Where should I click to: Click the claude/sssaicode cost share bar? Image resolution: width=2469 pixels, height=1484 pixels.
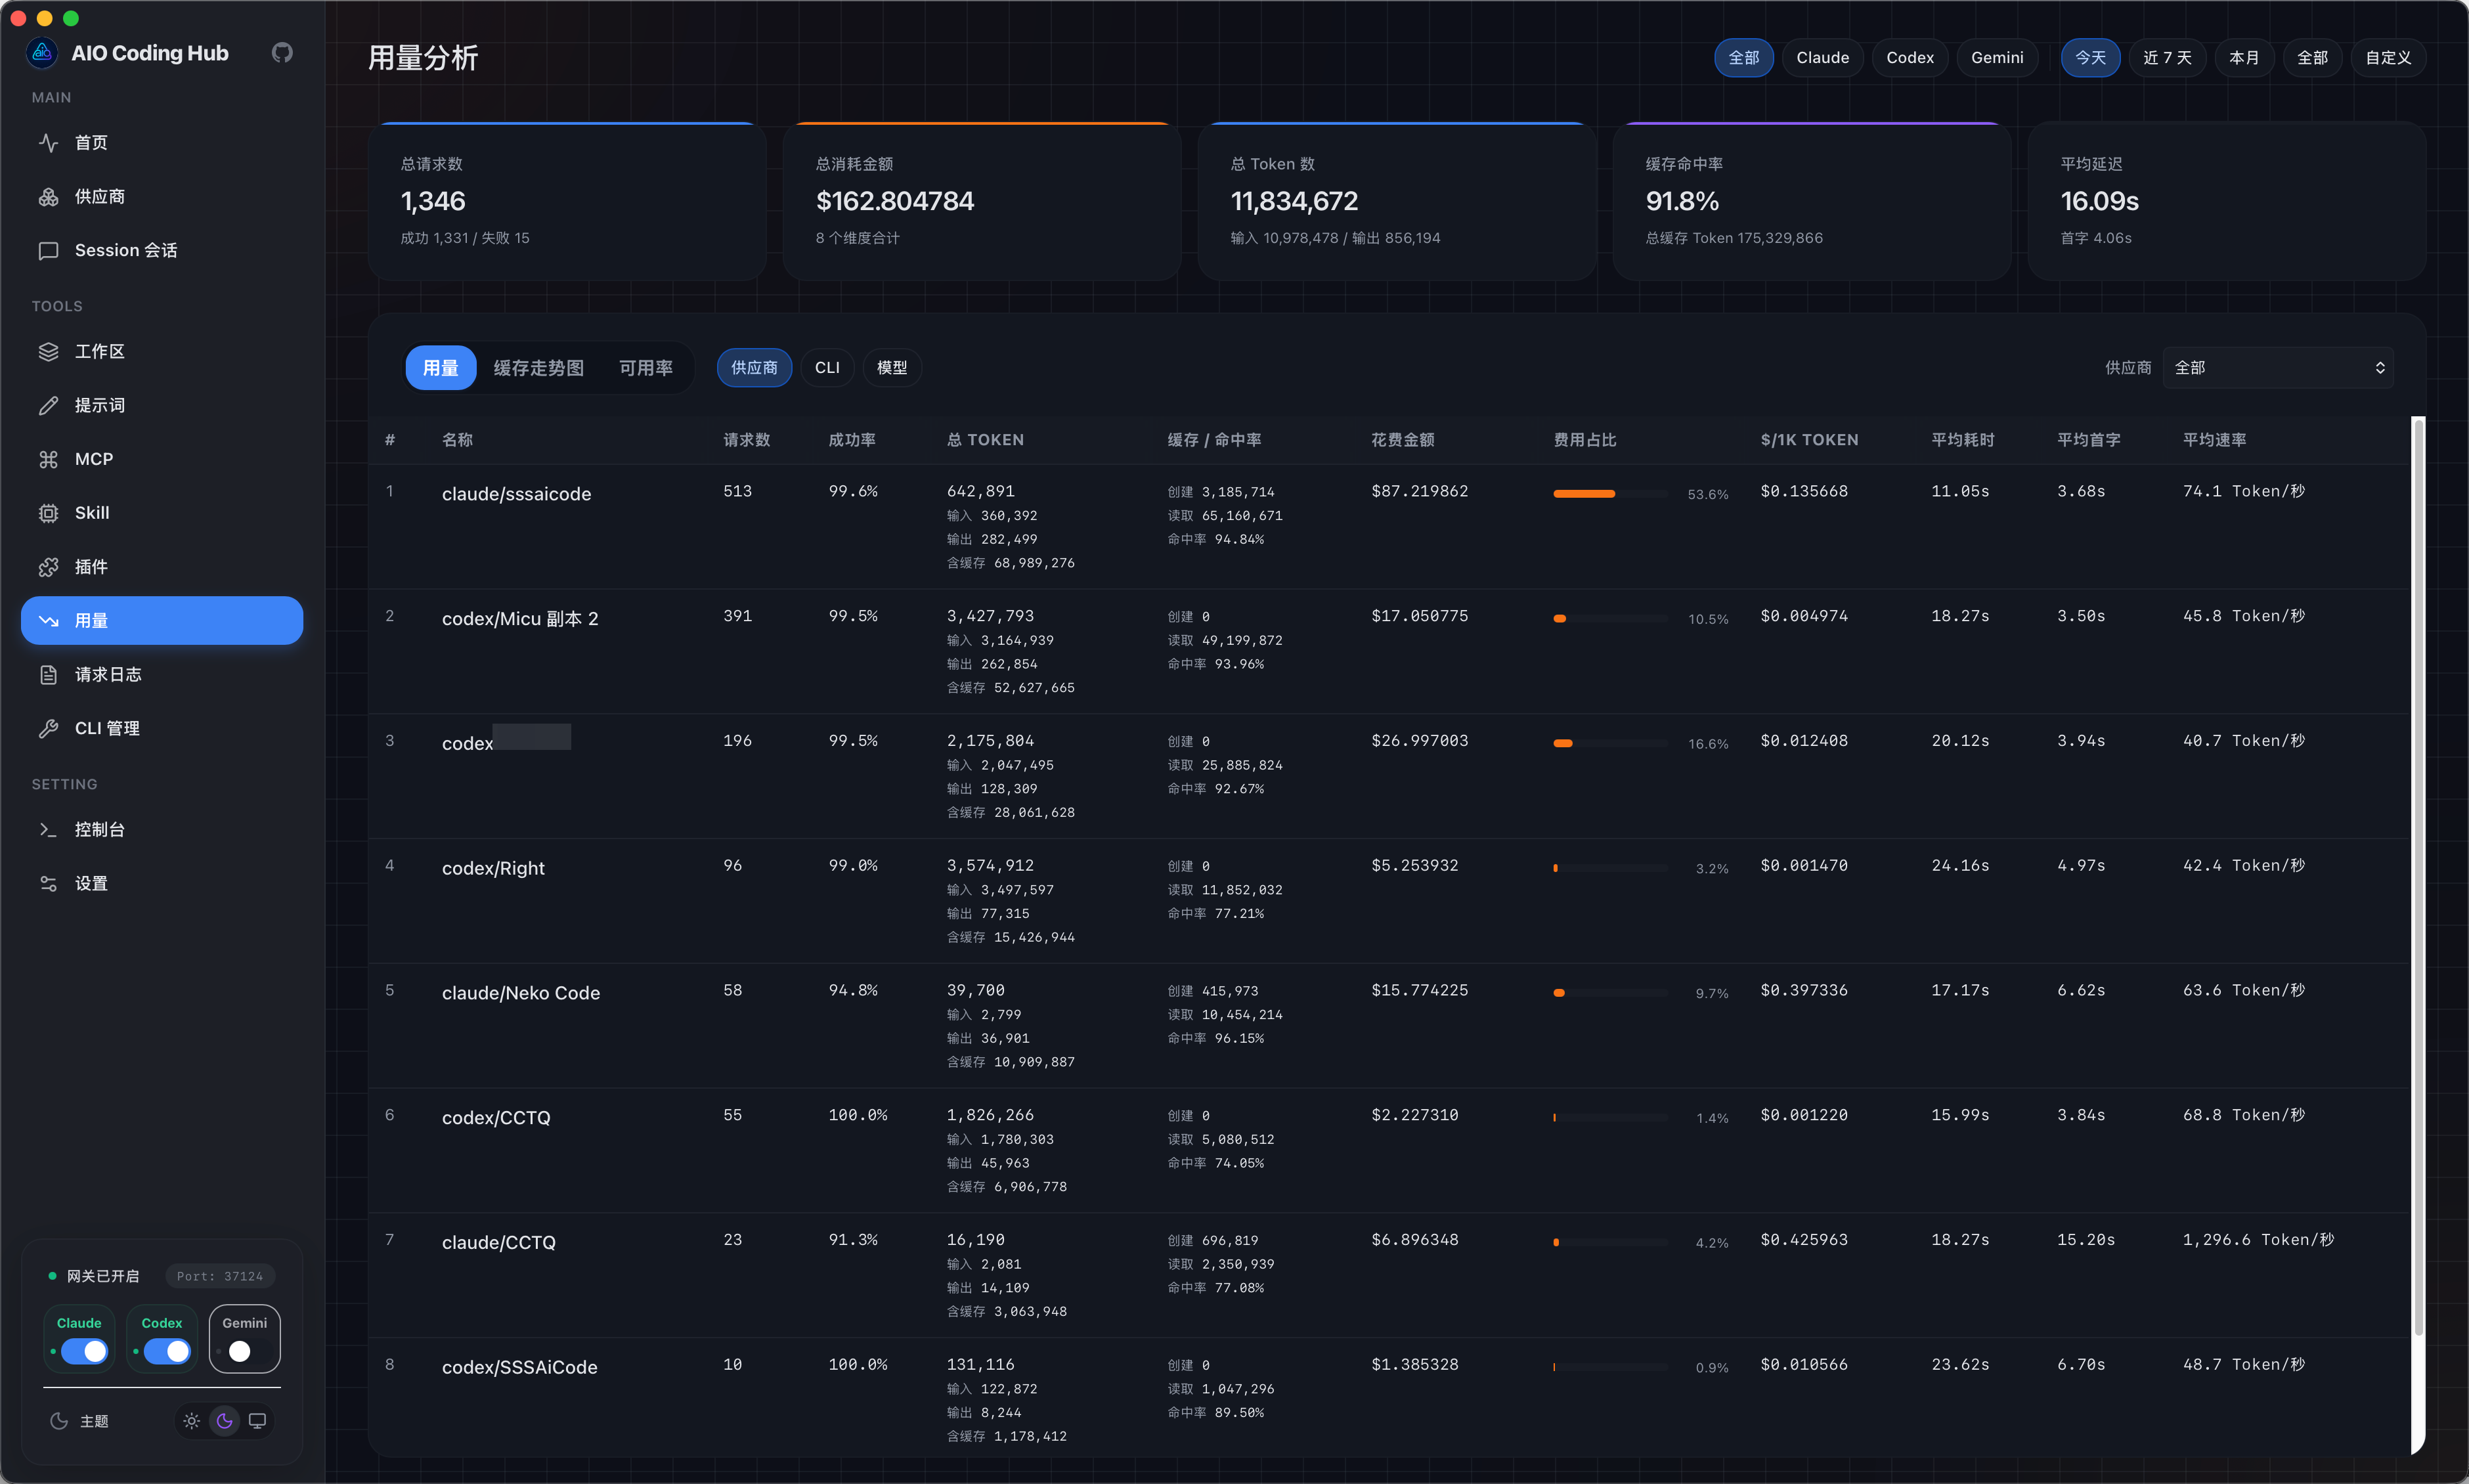1609,493
